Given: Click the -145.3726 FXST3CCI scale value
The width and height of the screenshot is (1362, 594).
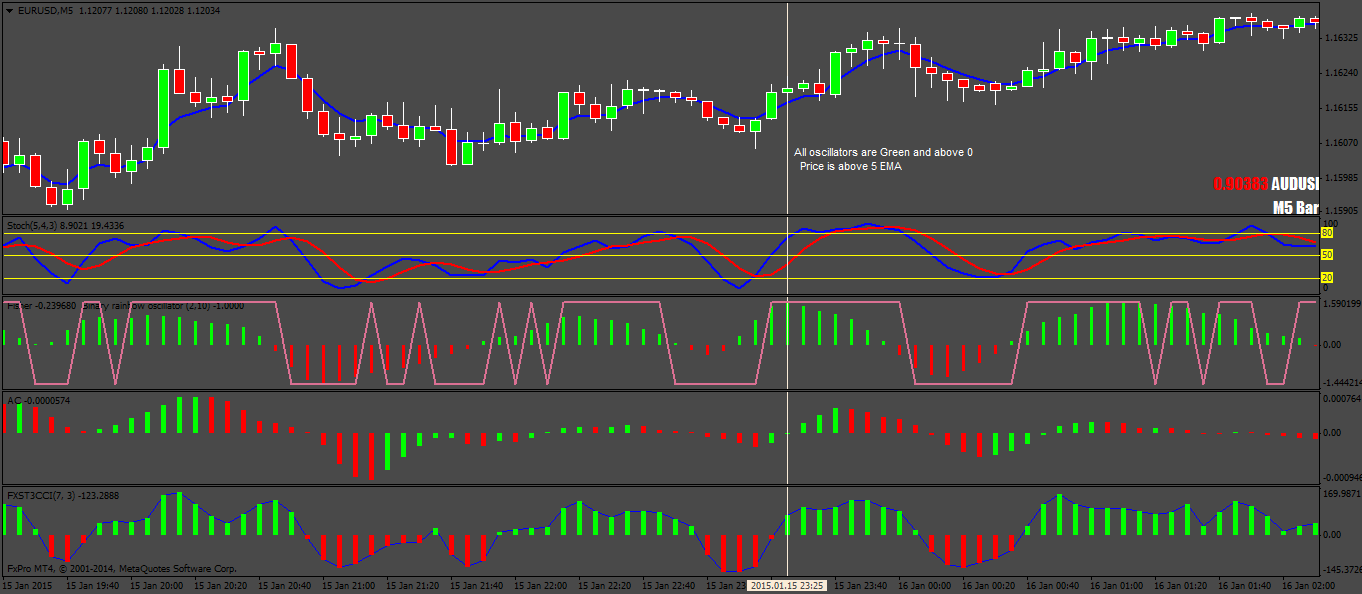Looking at the screenshot, I should 1341,568.
